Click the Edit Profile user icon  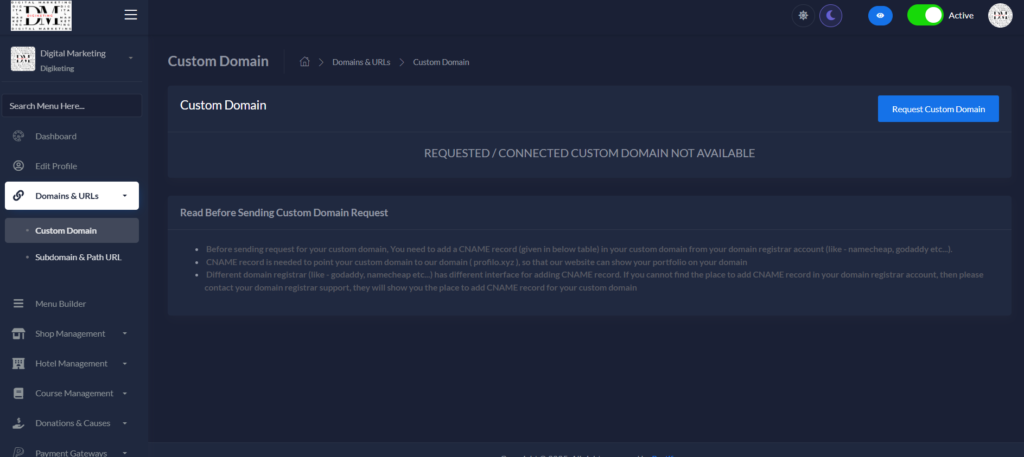click(18, 166)
